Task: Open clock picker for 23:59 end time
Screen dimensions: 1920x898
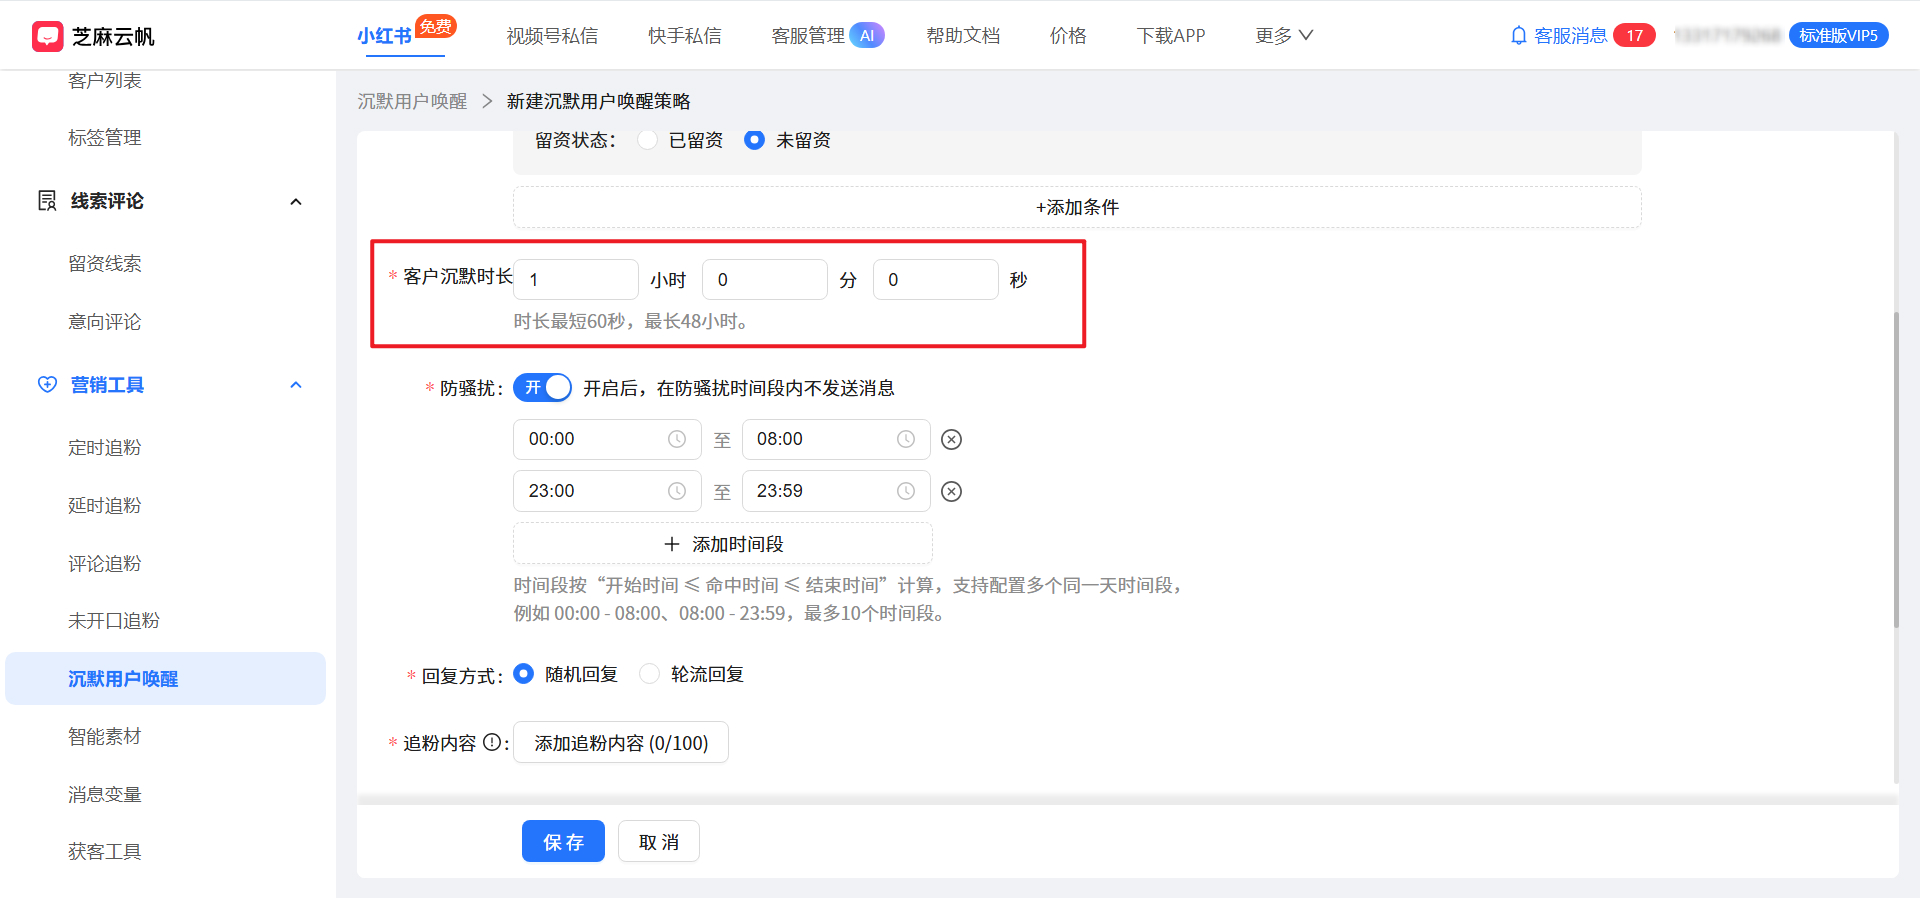Action: pyautogui.click(x=906, y=491)
